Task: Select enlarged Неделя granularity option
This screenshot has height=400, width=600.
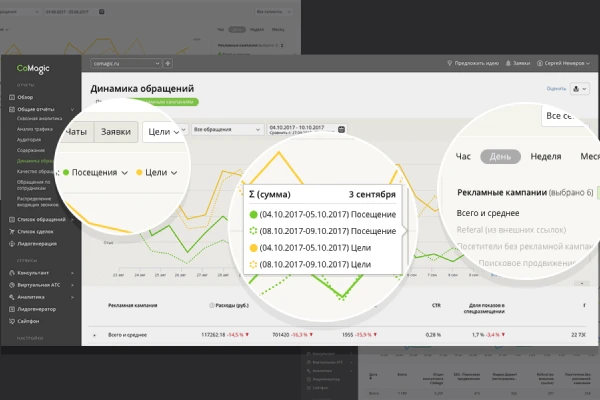Action: (546, 157)
